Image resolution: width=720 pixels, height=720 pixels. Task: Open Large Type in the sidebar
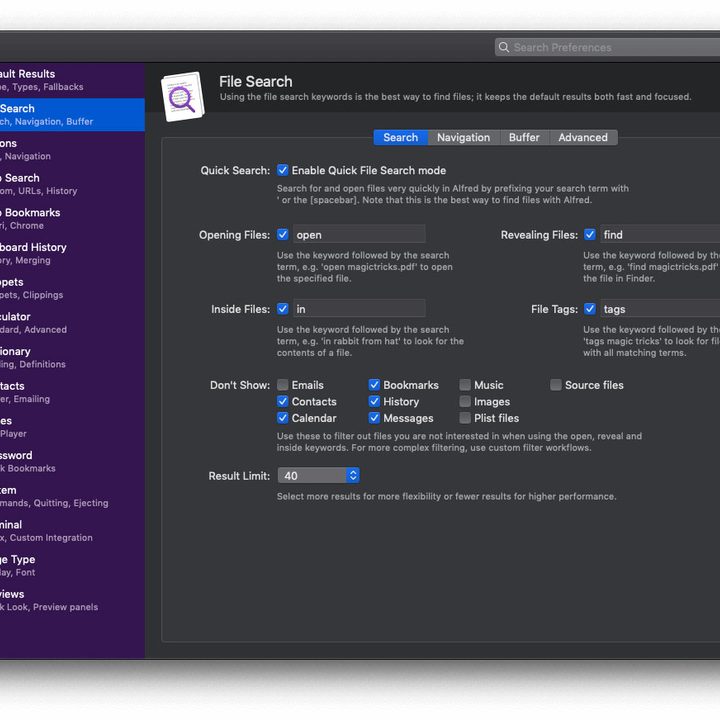pos(72,565)
